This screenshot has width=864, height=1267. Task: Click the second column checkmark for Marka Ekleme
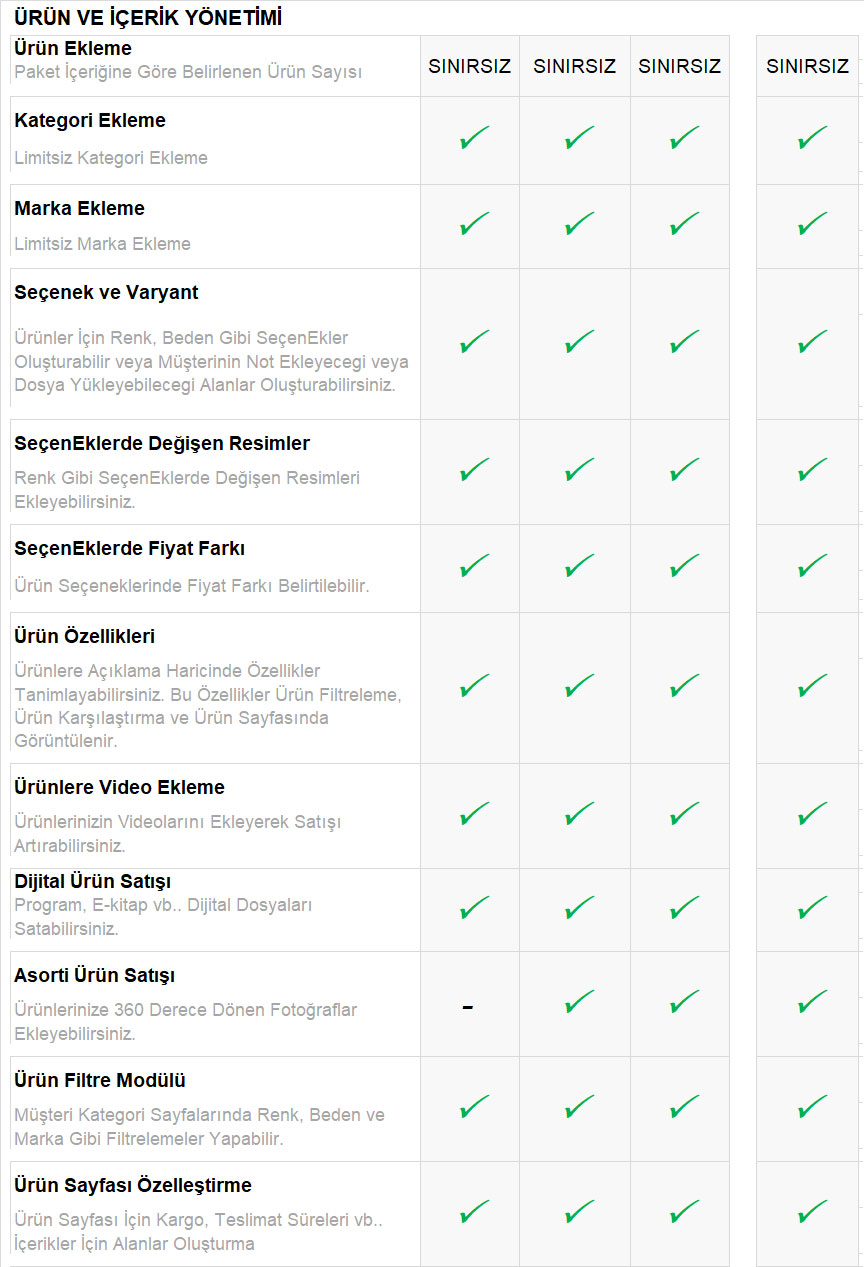pyautogui.click(x=579, y=223)
